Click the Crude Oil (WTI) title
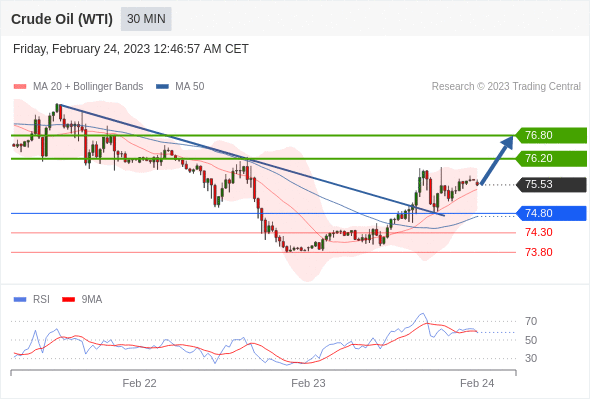The height and width of the screenshot is (400, 590). coord(62,19)
